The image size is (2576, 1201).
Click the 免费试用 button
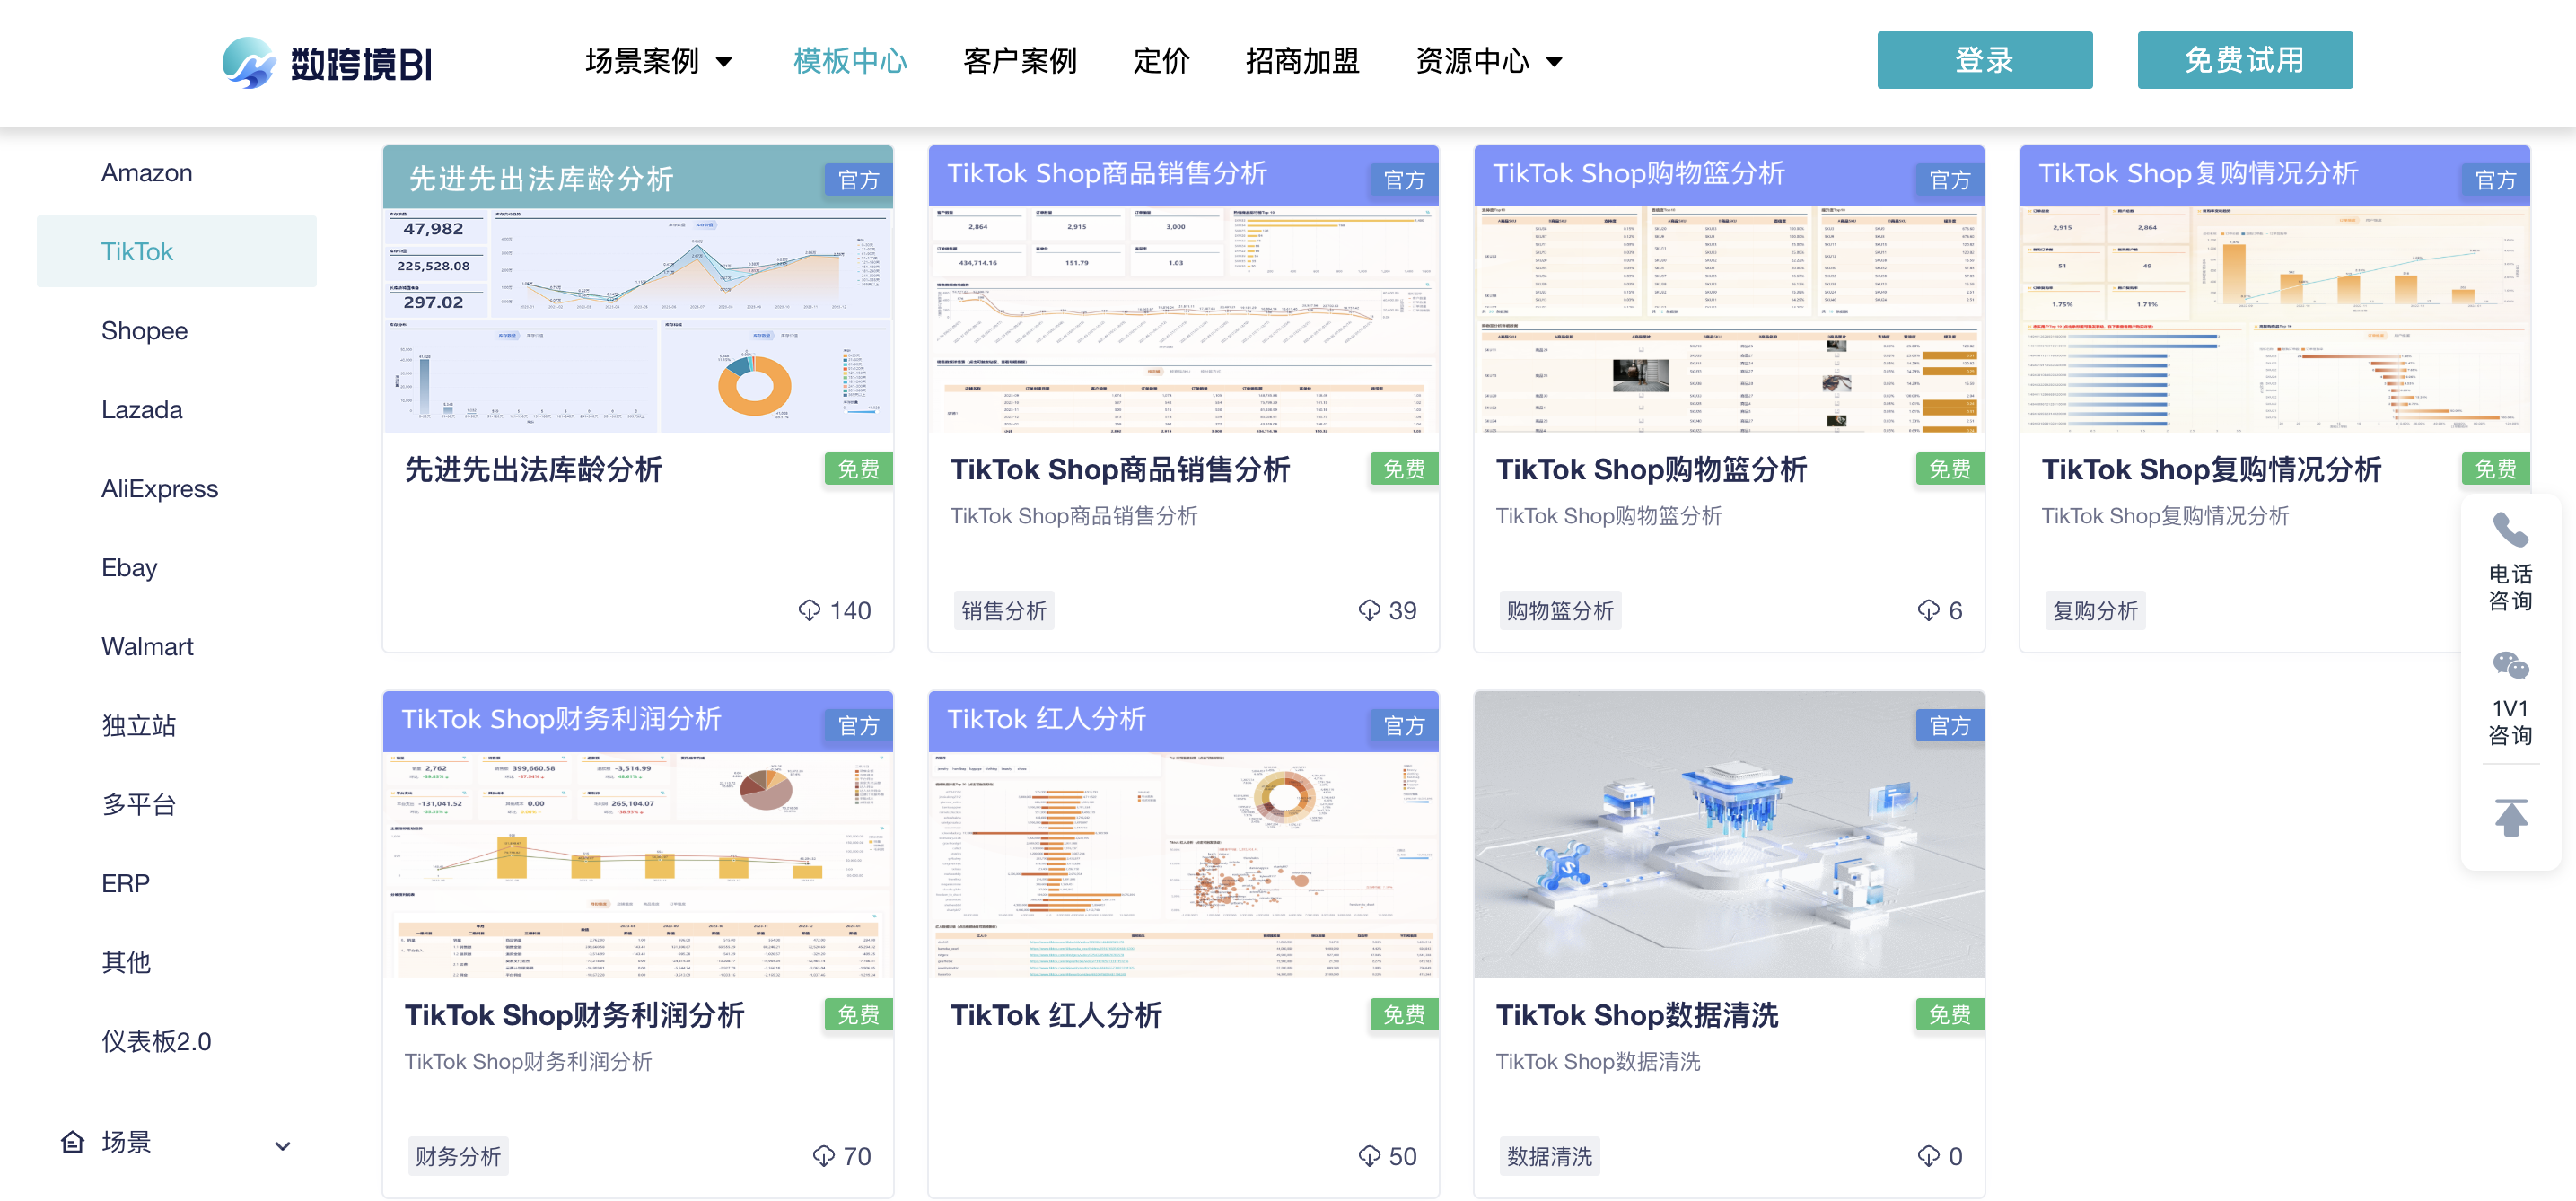2243,60
